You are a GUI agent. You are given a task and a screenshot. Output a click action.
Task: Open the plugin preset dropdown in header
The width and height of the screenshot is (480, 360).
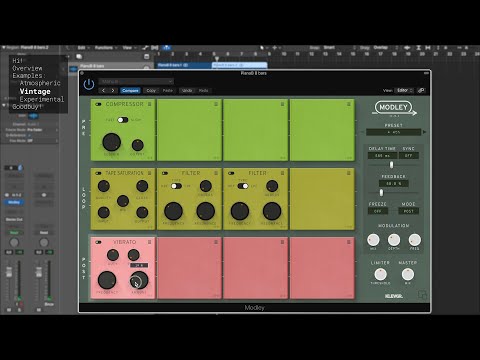136,81
